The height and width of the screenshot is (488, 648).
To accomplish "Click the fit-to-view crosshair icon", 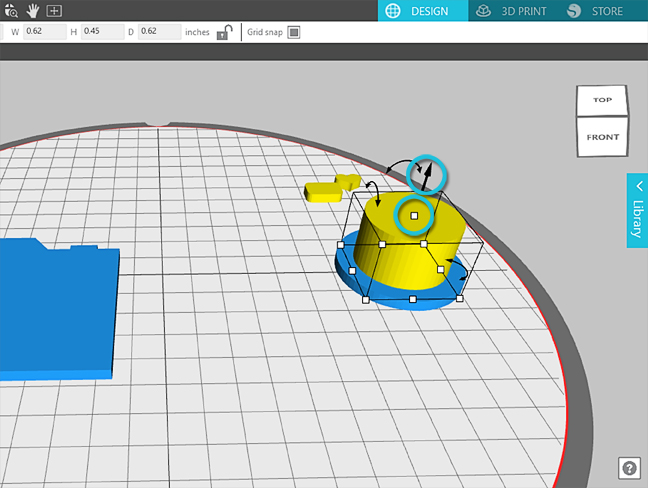I will click(x=54, y=11).
